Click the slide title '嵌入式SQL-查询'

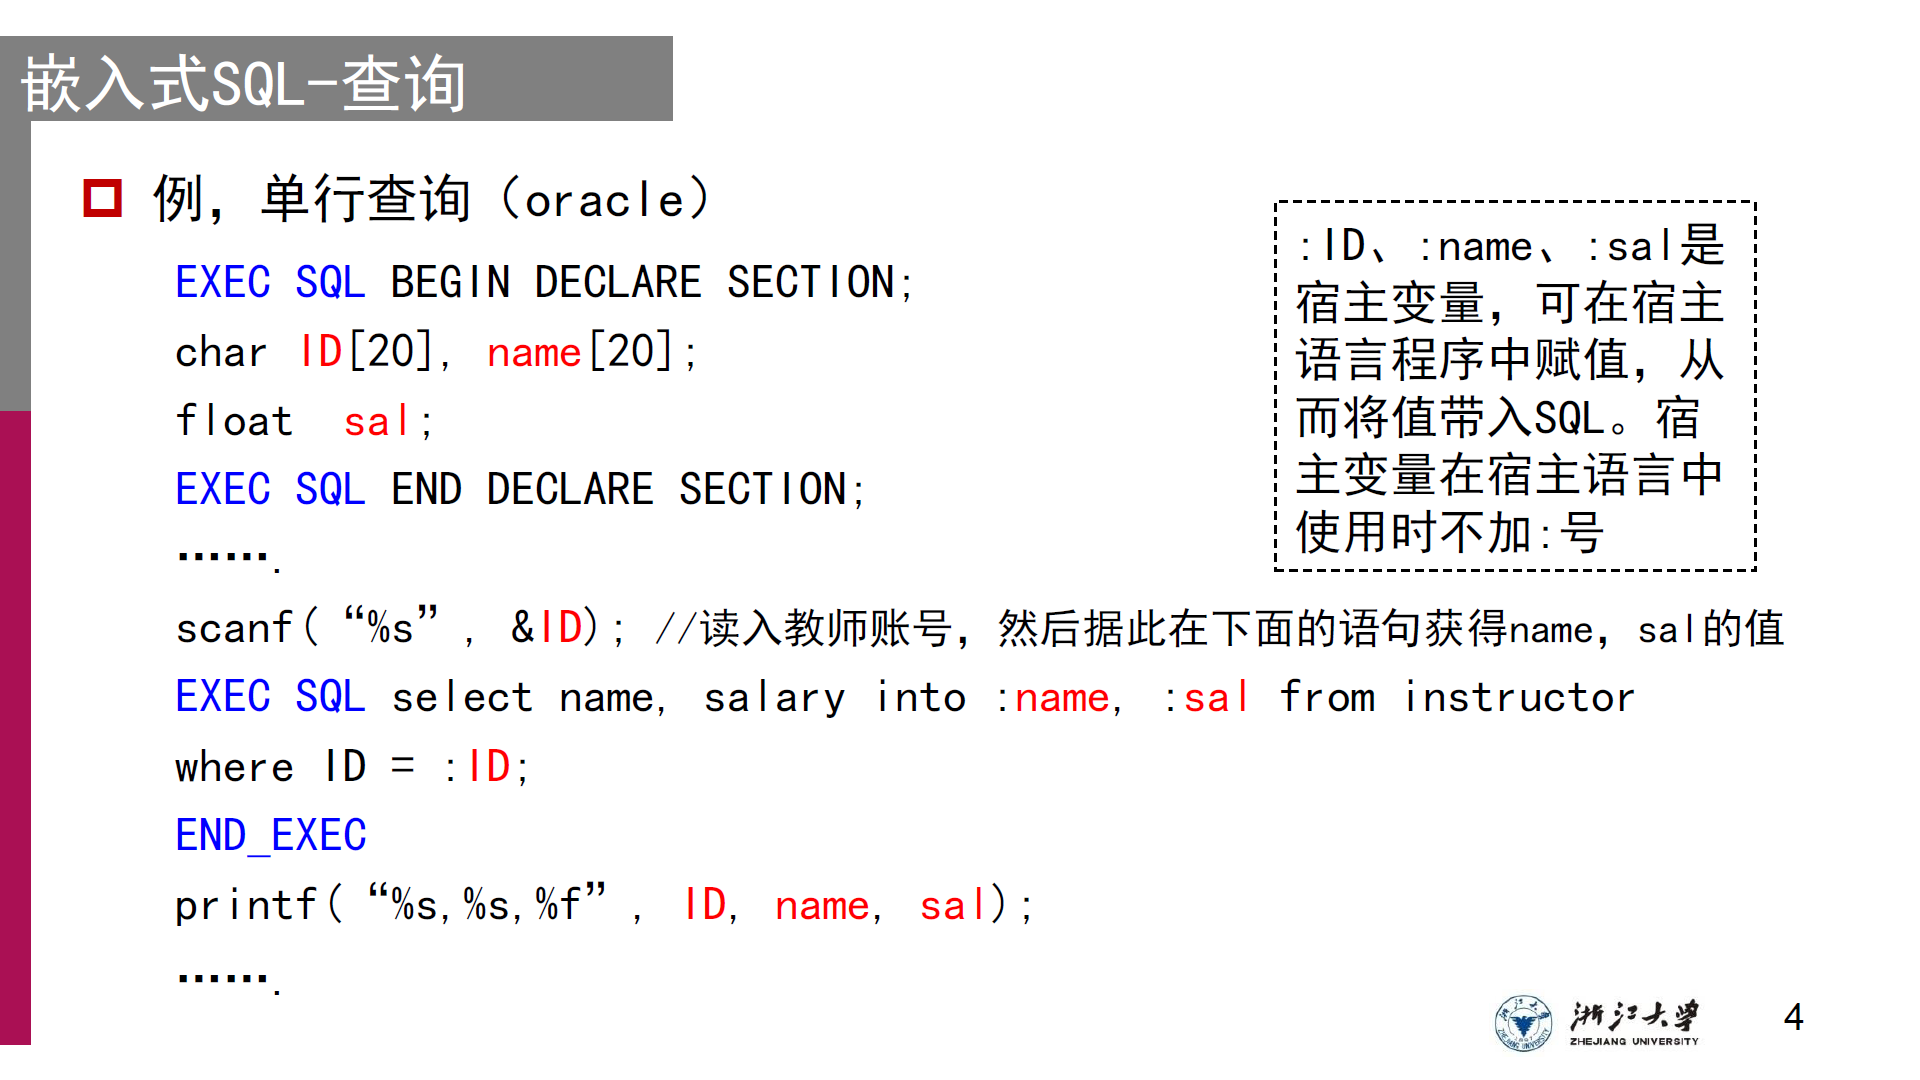[x=243, y=83]
